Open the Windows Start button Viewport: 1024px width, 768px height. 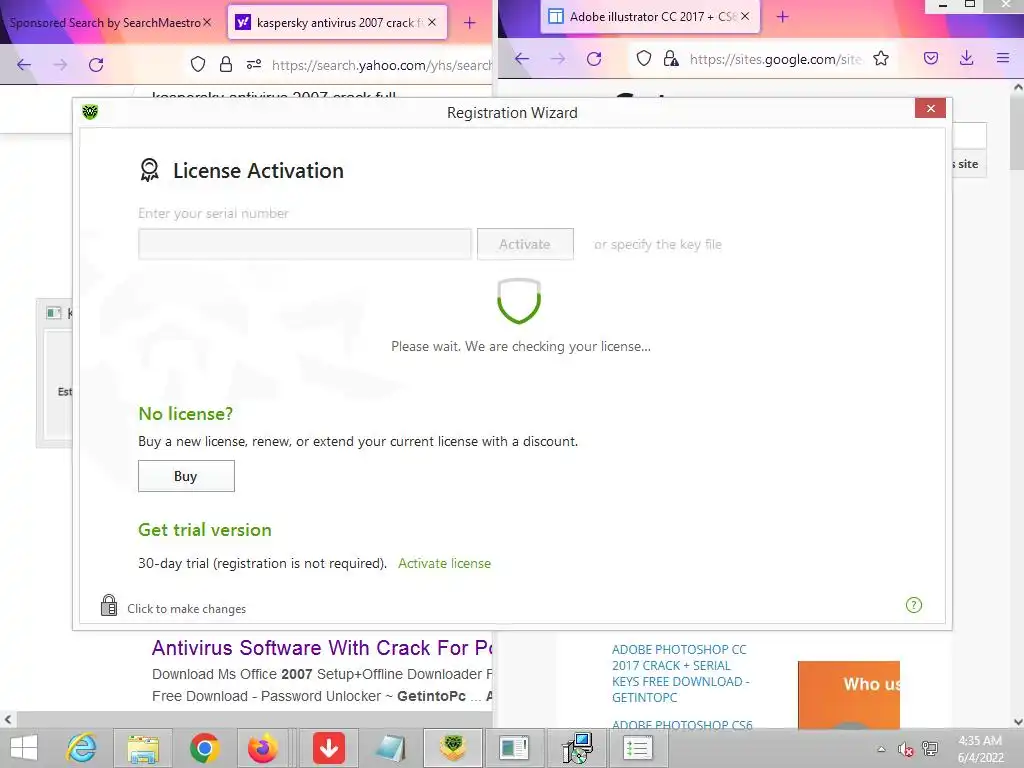click(x=24, y=748)
